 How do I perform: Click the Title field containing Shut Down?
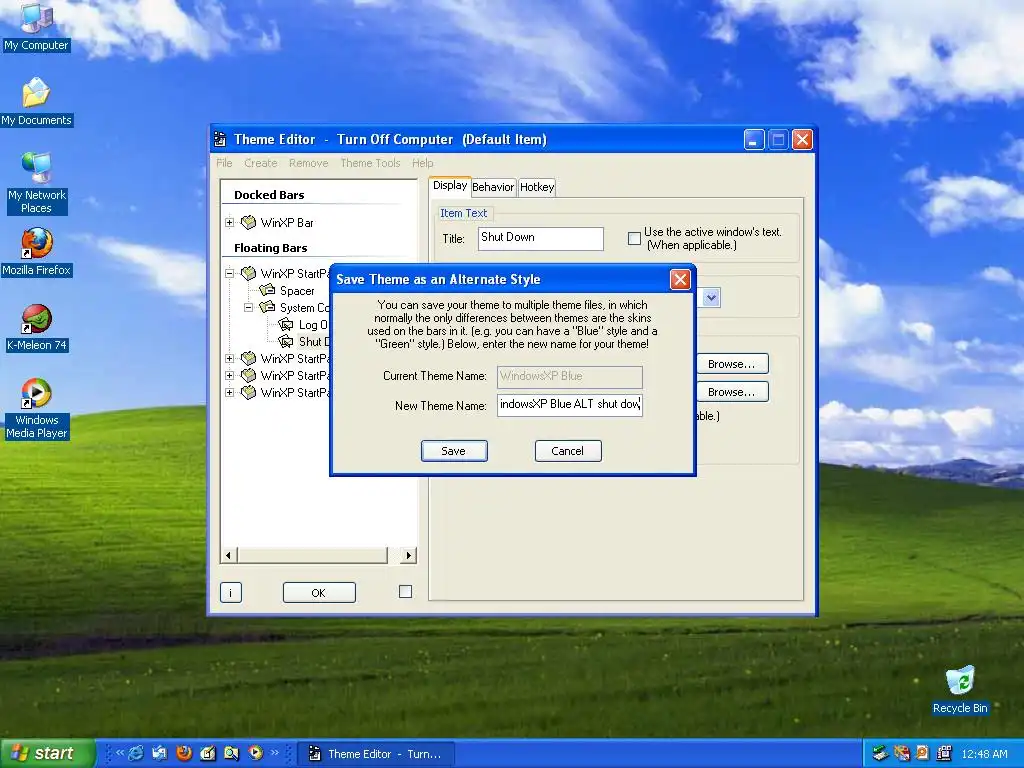point(541,238)
